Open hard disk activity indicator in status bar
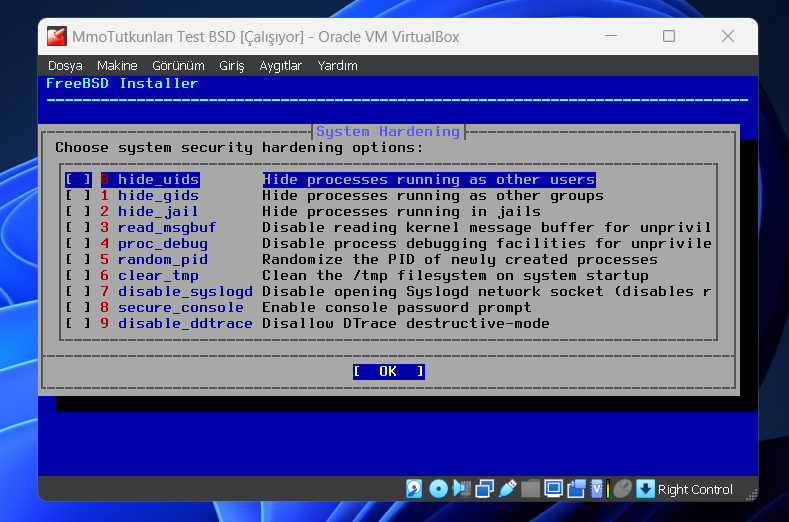 point(414,489)
